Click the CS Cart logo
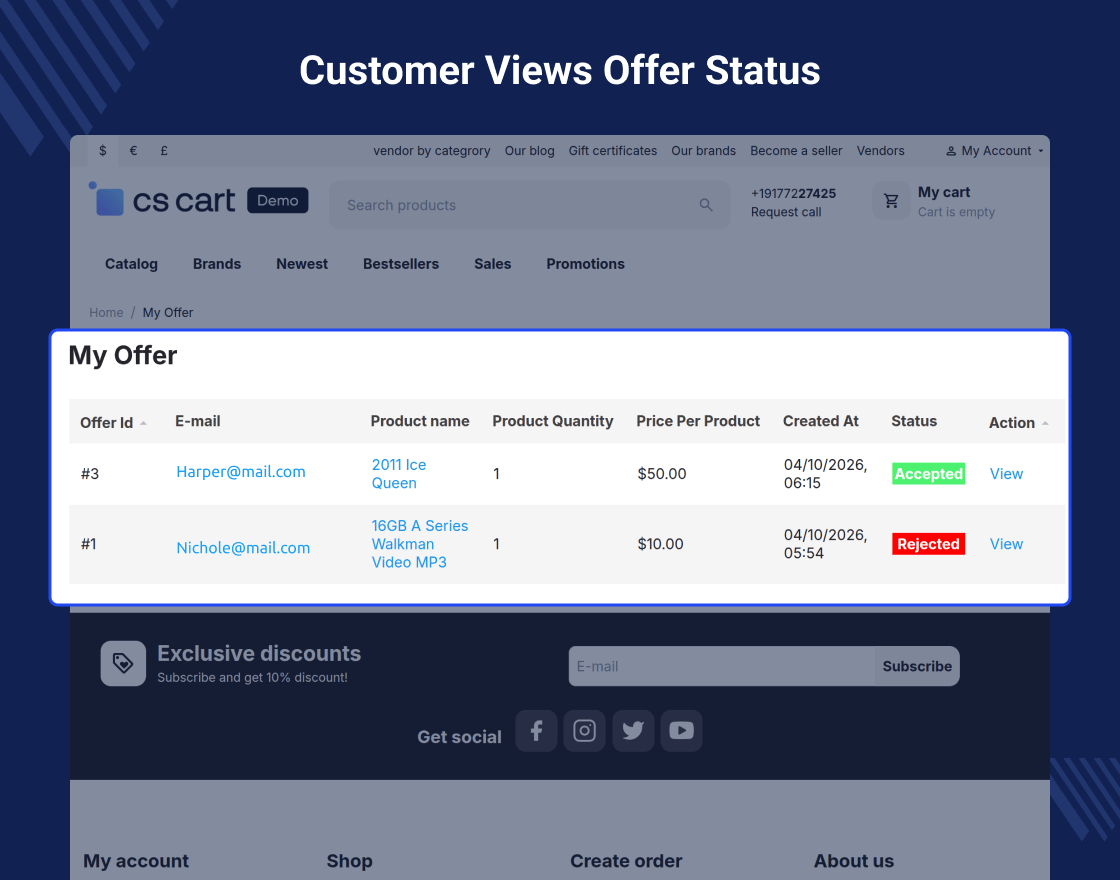 pyautogui.click(x=162, y=199)
